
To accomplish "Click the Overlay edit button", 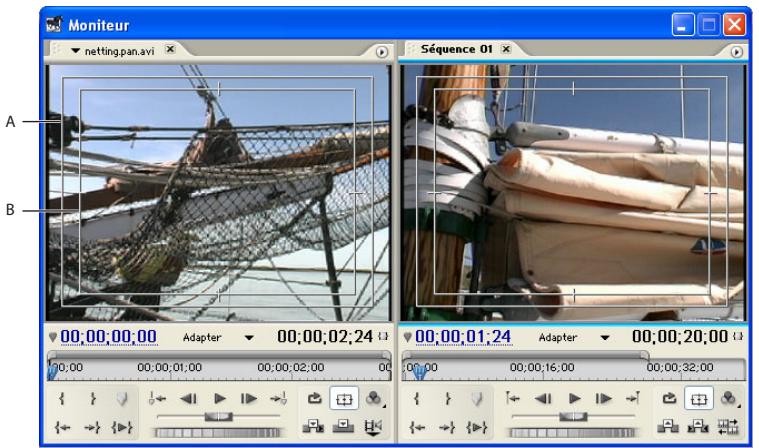I will (x=343, y=426).
